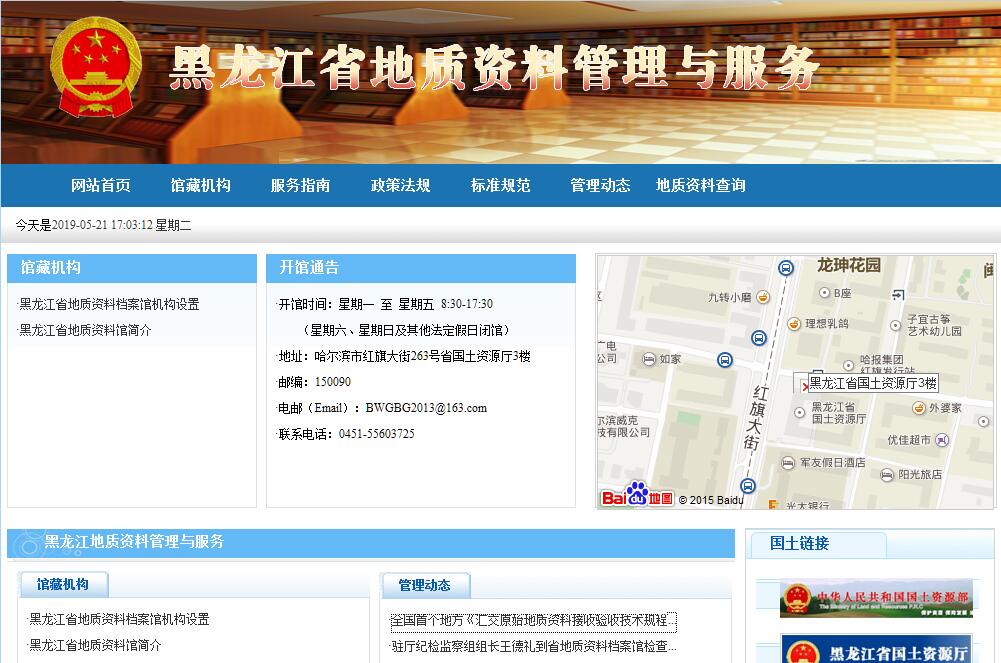Click the opening hours 8:30-17:30 line
The width and height of the screenshot is (1001, 663).
(386, 304)
